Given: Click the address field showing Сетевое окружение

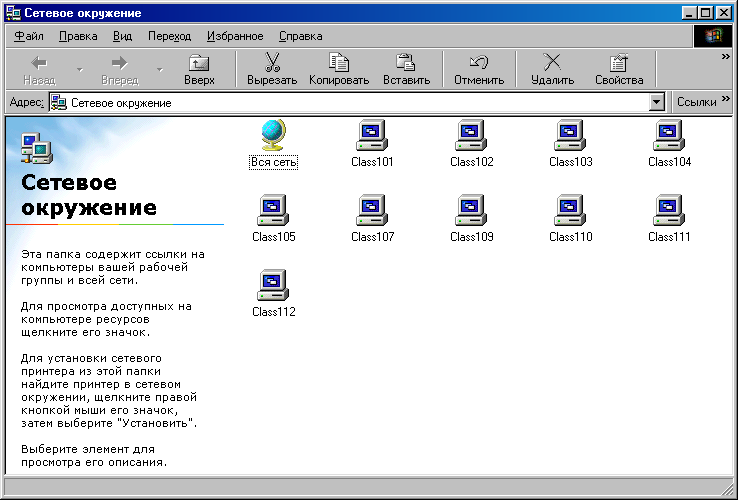Looking at the screenshot, I should [350, 102].
